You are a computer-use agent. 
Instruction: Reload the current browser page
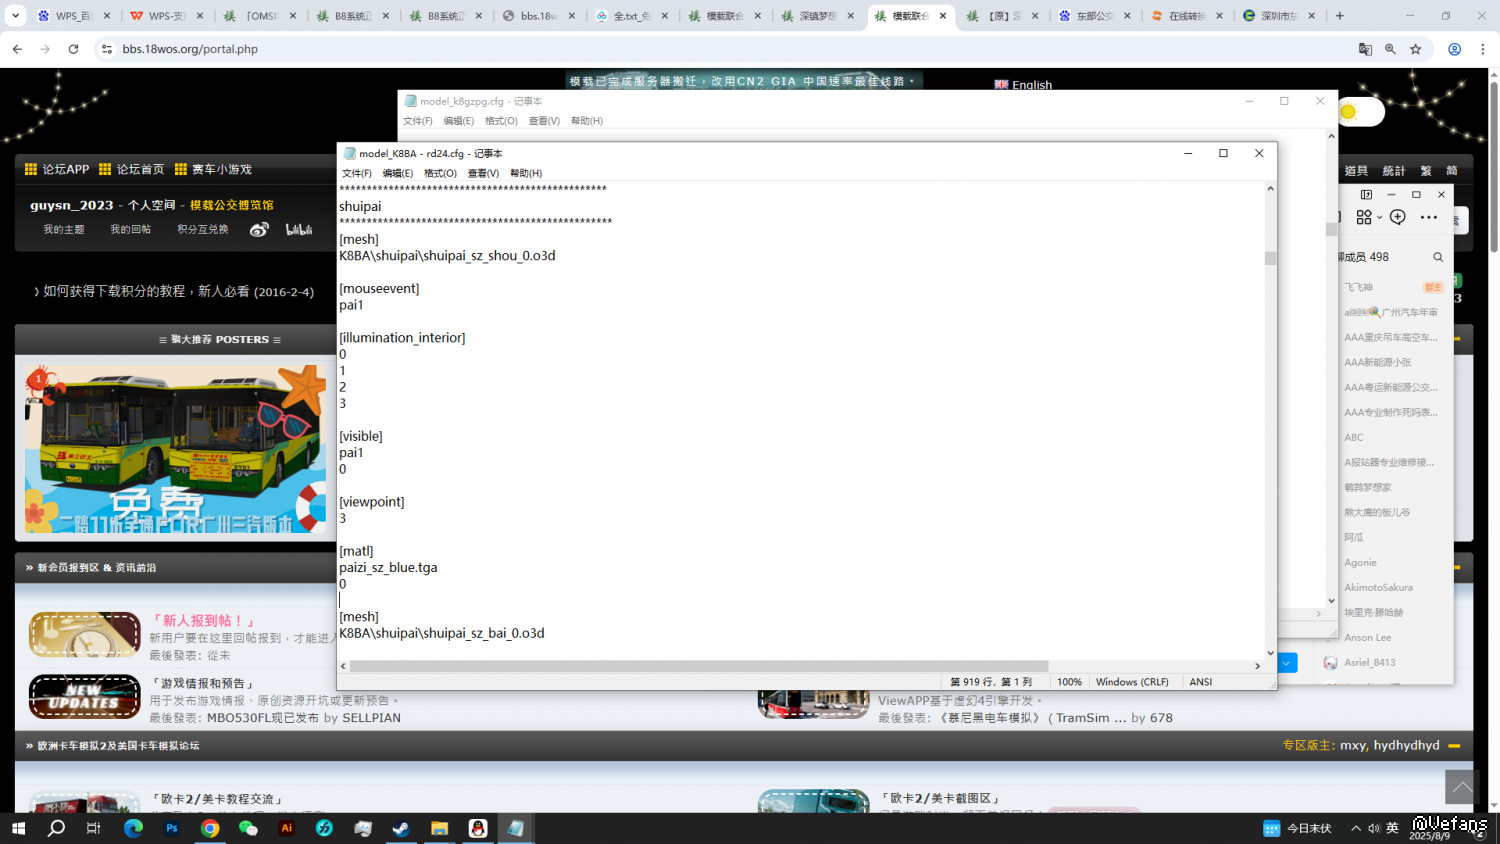[73, 49]
